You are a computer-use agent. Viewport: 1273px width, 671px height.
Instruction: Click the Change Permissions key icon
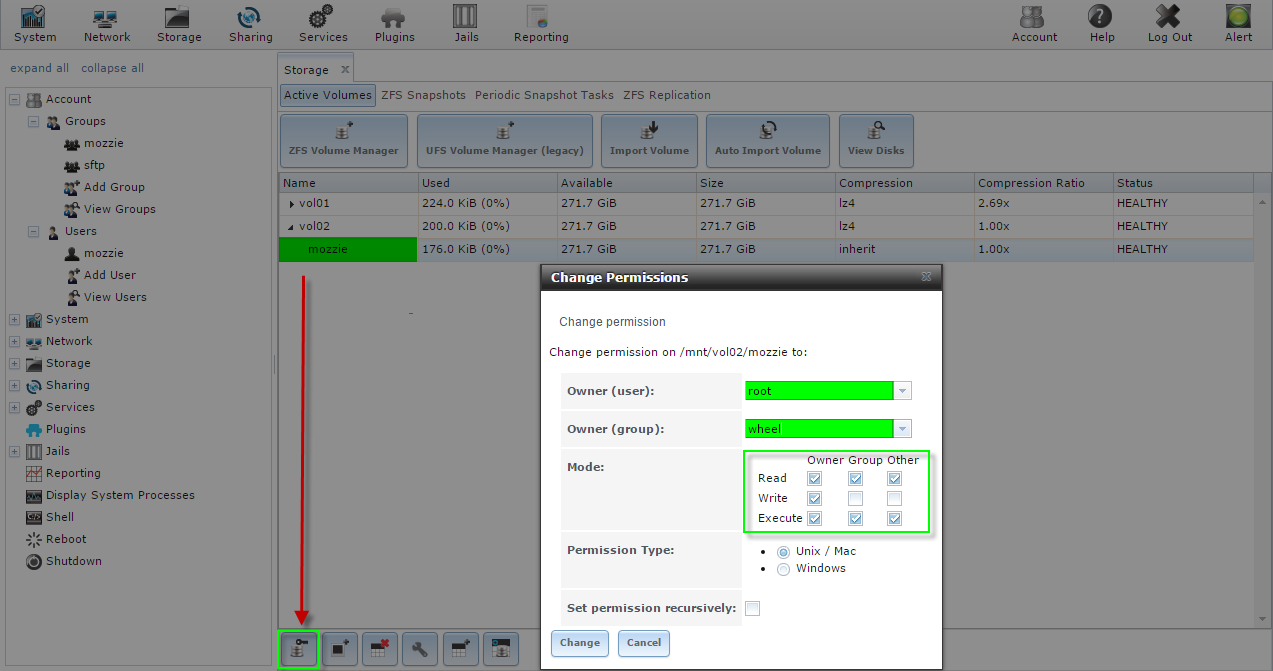298,649
